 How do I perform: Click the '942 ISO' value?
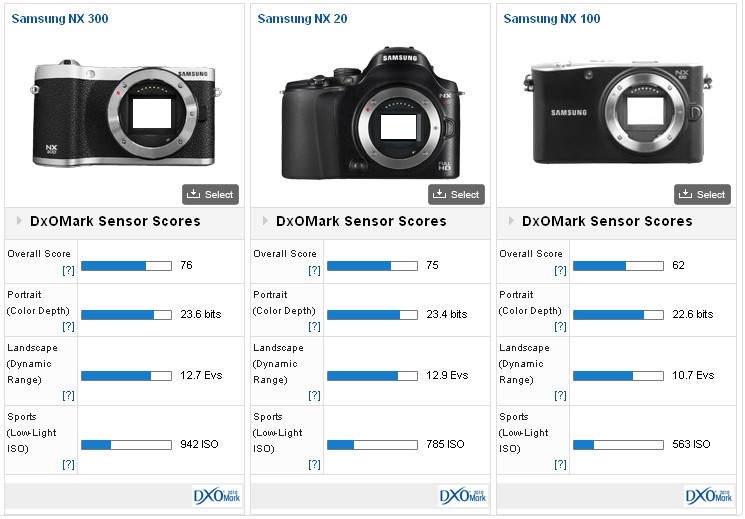(x=199, y=444)
